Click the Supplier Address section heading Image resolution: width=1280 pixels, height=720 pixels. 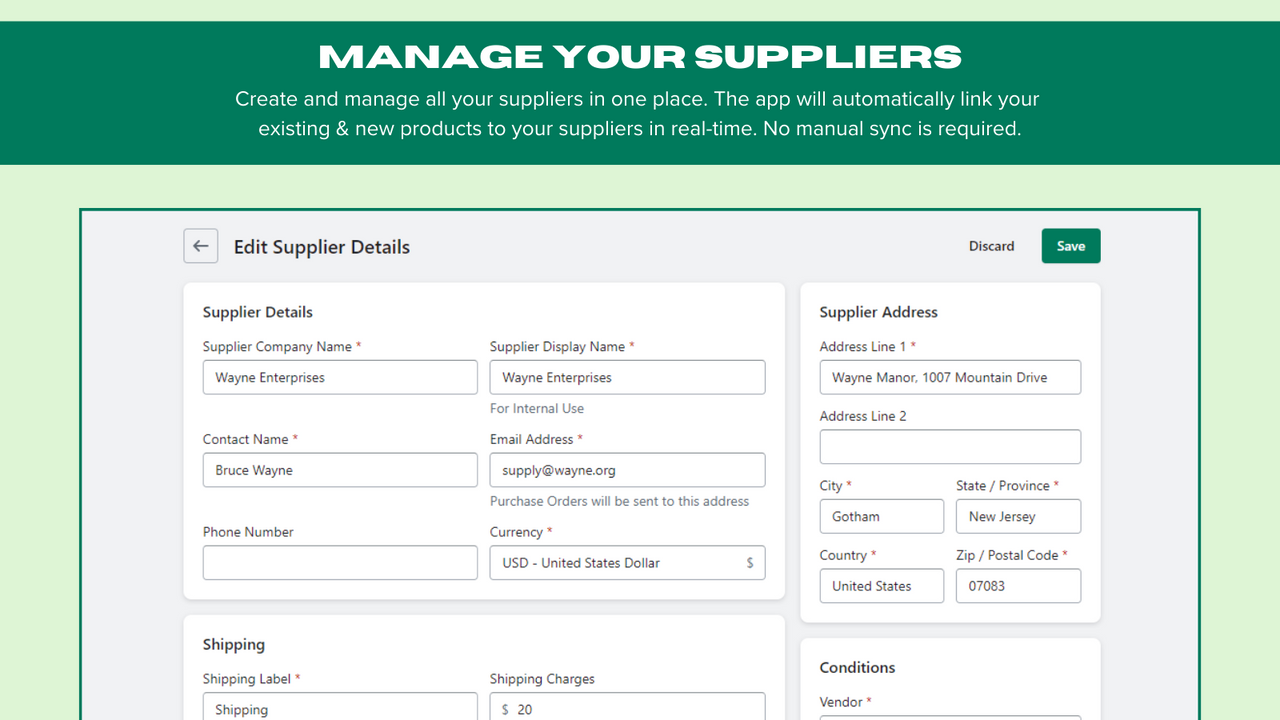[877, 312]
